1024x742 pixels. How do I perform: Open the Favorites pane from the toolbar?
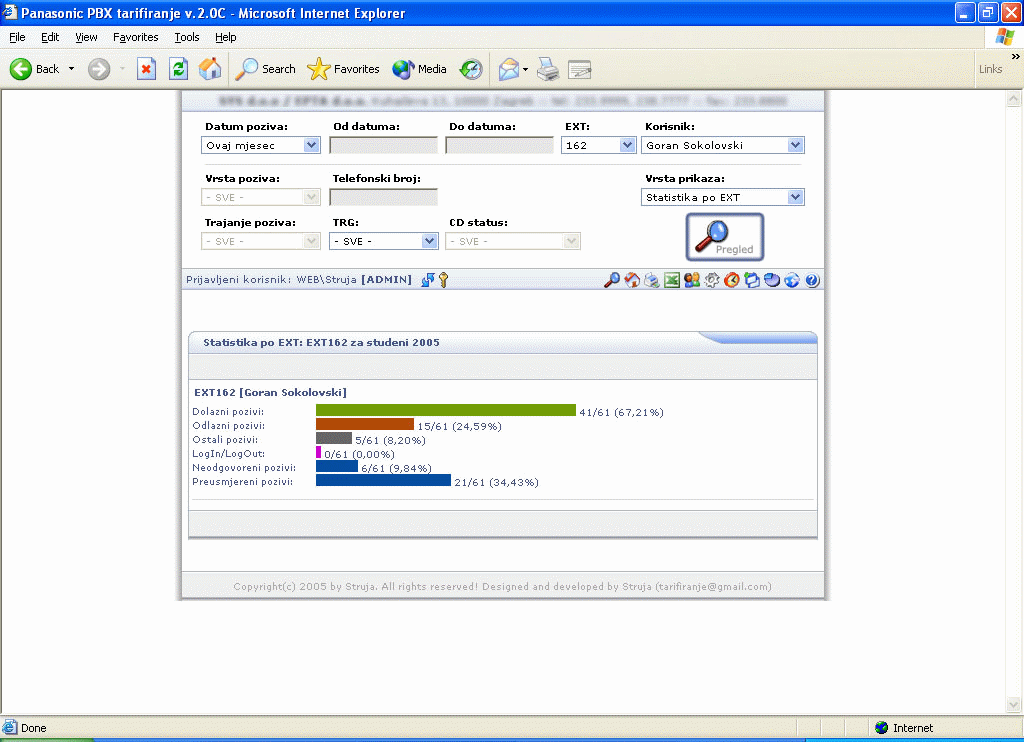(344, 69)
